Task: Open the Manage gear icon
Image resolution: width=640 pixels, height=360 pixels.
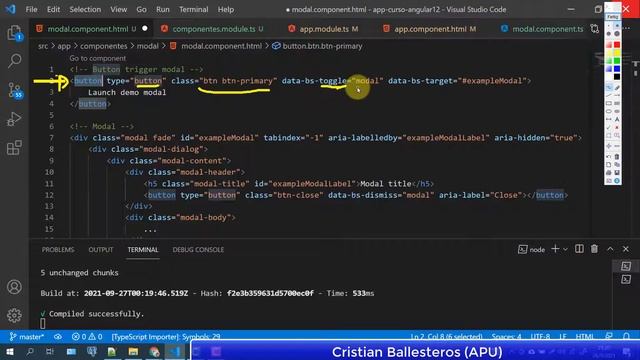Action: point(14,315)
